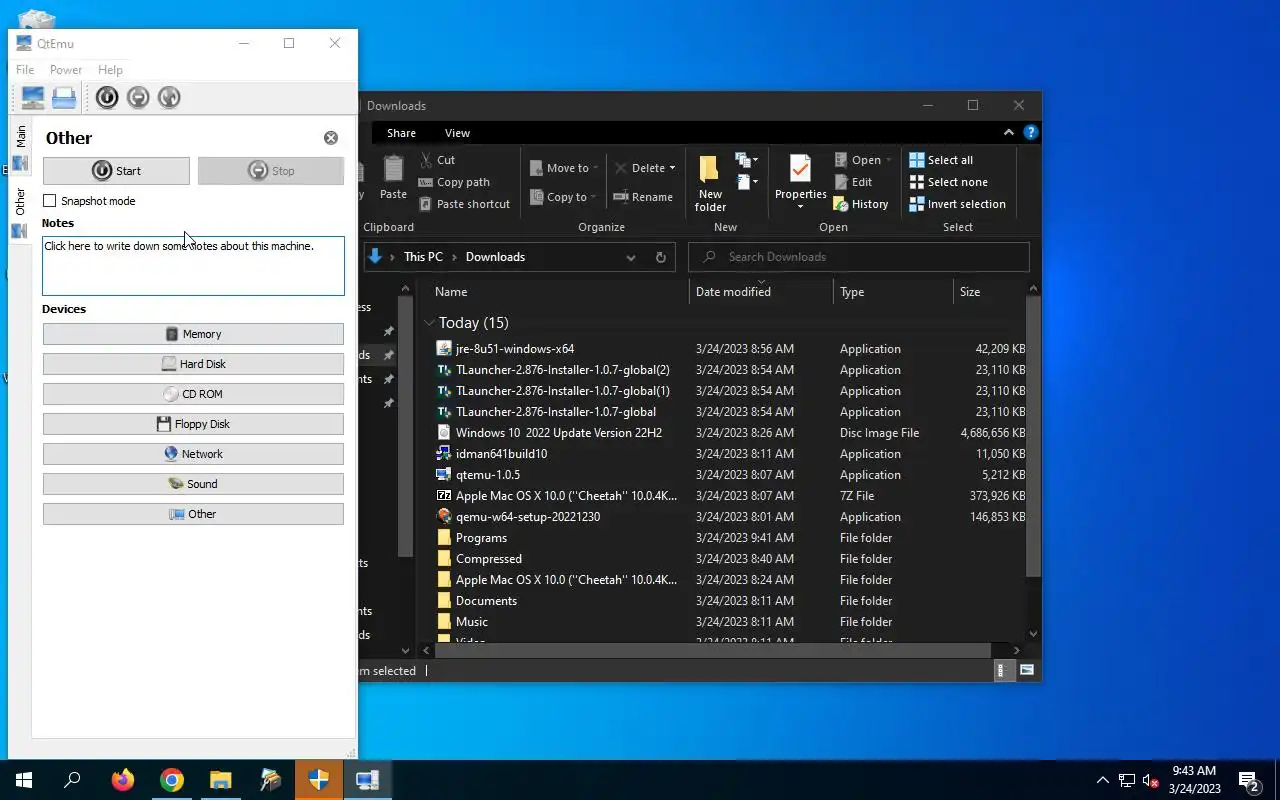This screenshot has height=800, width=1280.
Task: Click the Edit item in the Open group
Action: 853,182
